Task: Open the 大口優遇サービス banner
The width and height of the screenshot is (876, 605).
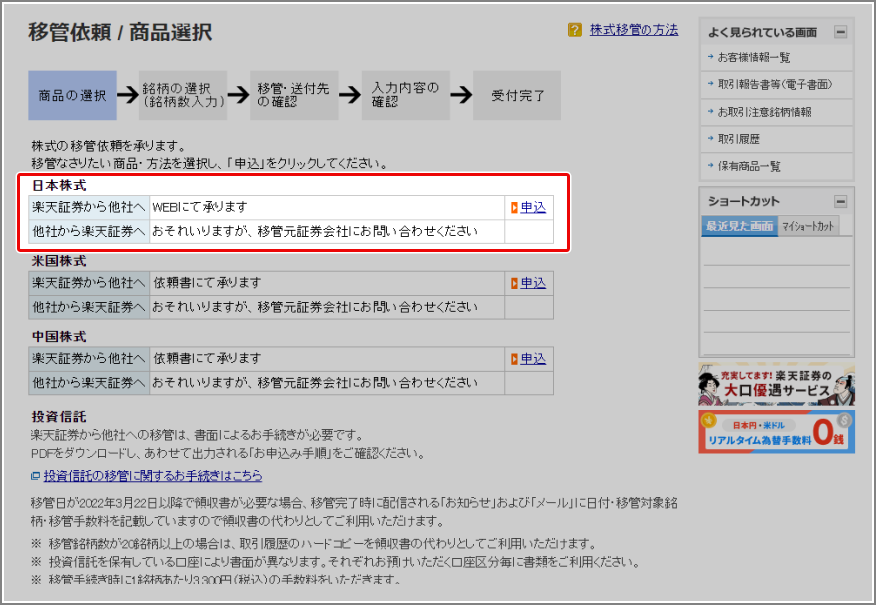Action: pyautogui.click(x=777, y=384)
